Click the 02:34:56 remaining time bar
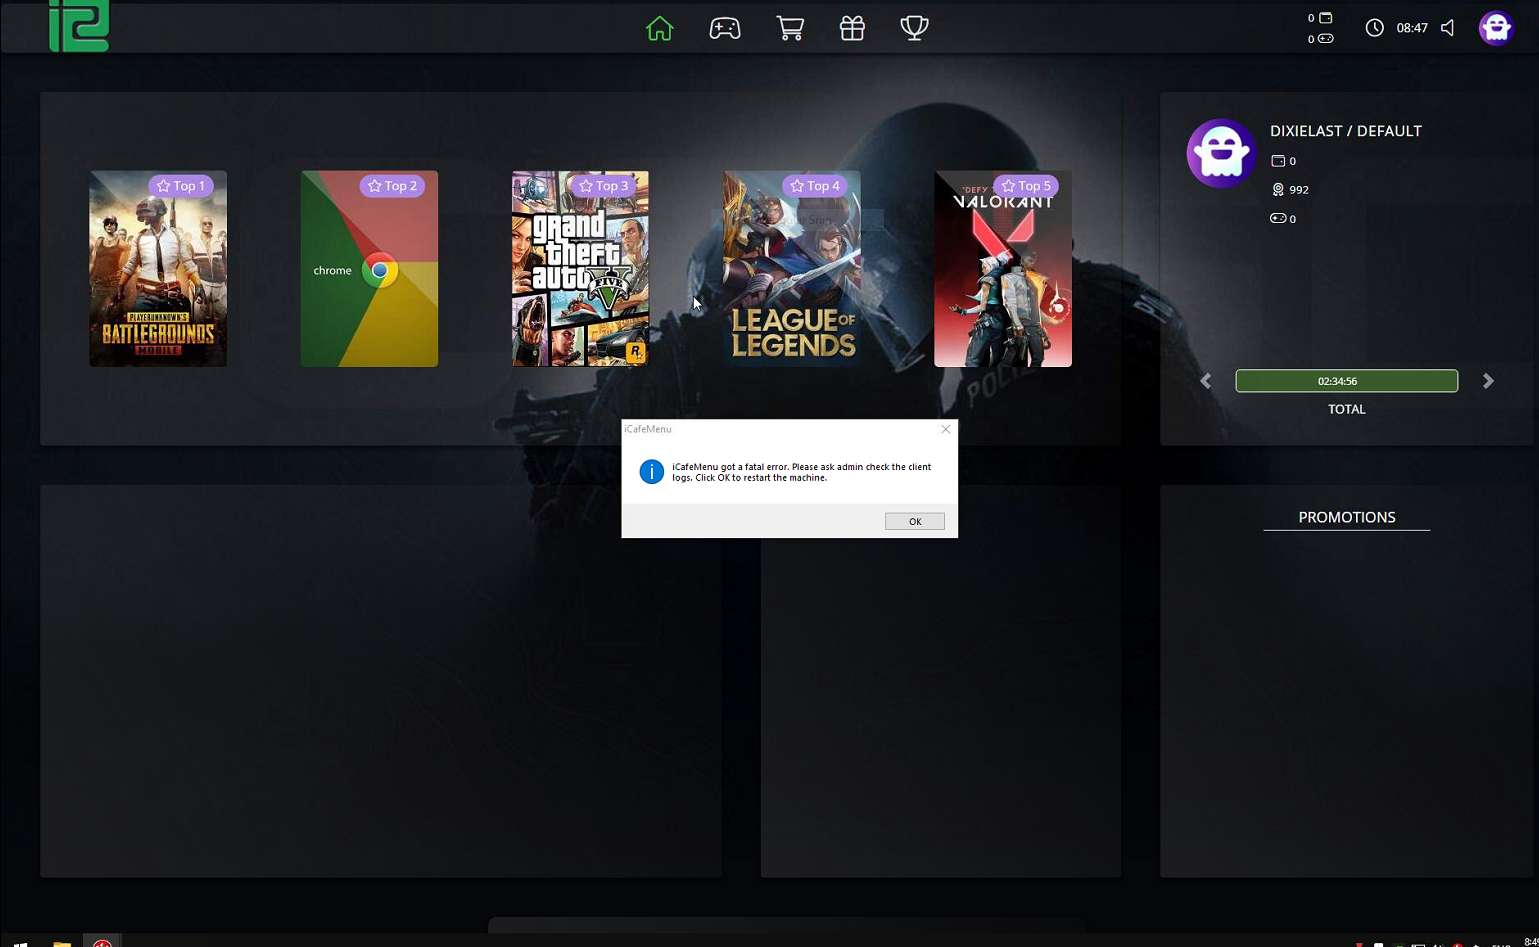Image resolution: width=1539 pixels, height=947 pixels. coord(1346,381)
